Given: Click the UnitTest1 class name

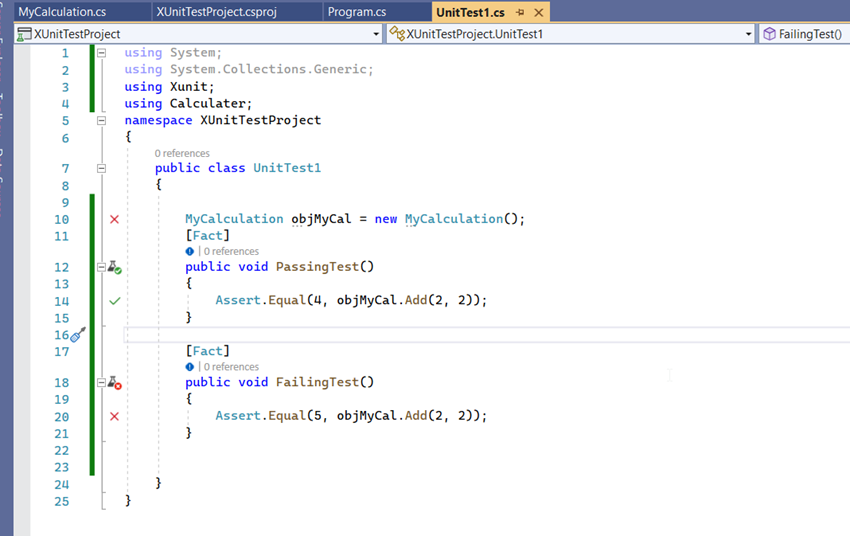Looking at the screenshot, I should click(287, 168).
